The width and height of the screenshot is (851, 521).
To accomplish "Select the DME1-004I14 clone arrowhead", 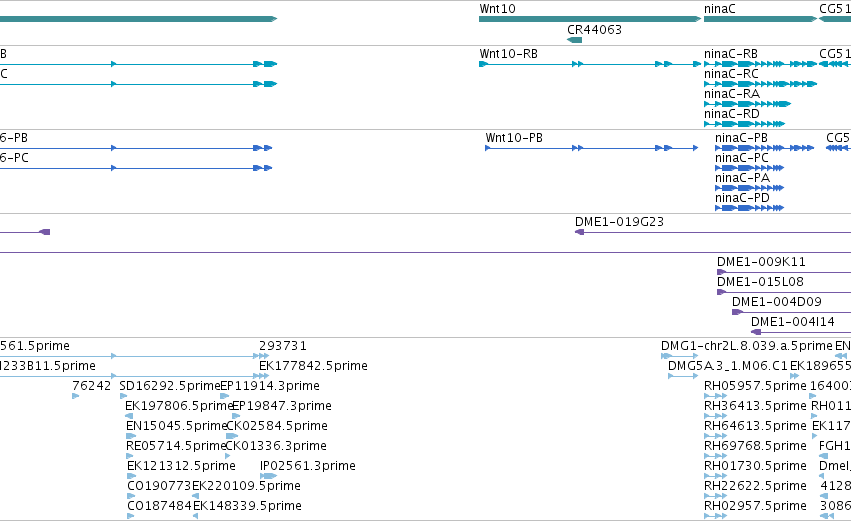I will [x=756, y=332].
